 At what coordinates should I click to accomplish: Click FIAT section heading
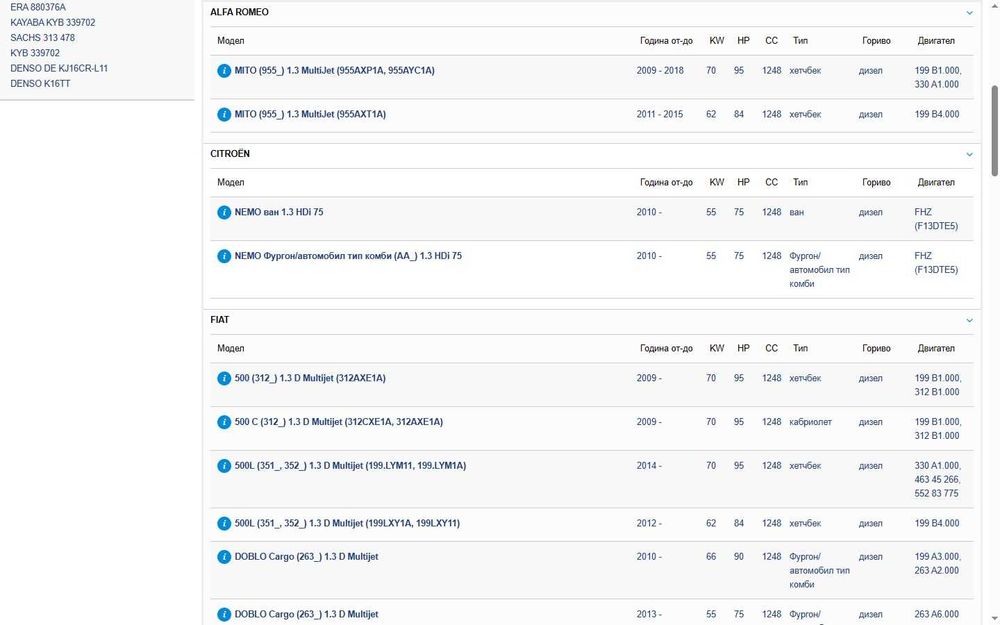point(220,320)
